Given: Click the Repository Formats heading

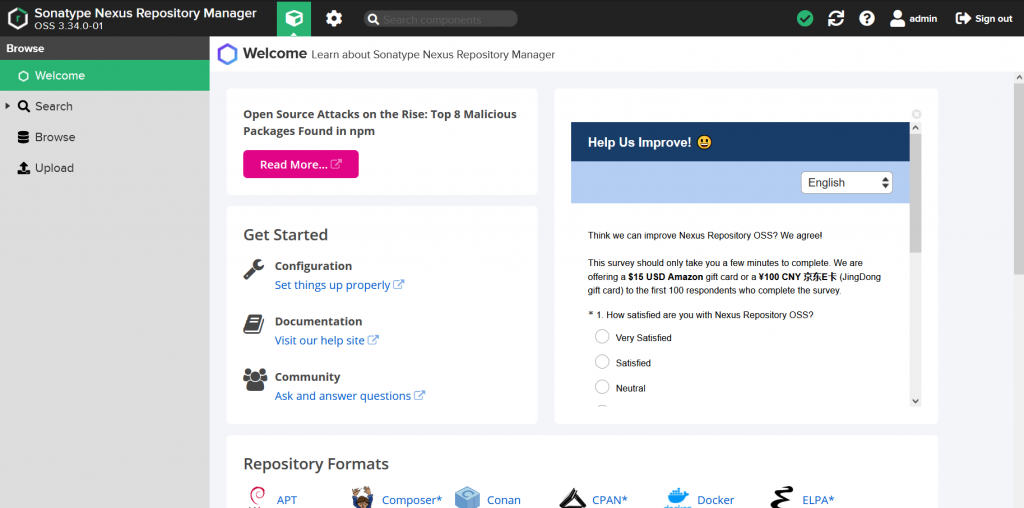Looking at the screenshot, I should [316, 464].
